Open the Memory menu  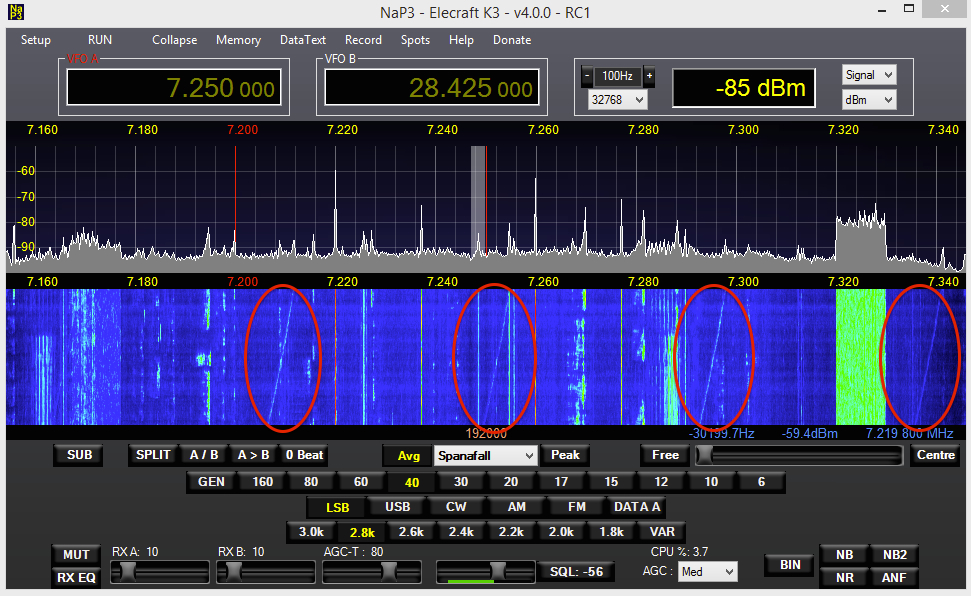point(238,40)
